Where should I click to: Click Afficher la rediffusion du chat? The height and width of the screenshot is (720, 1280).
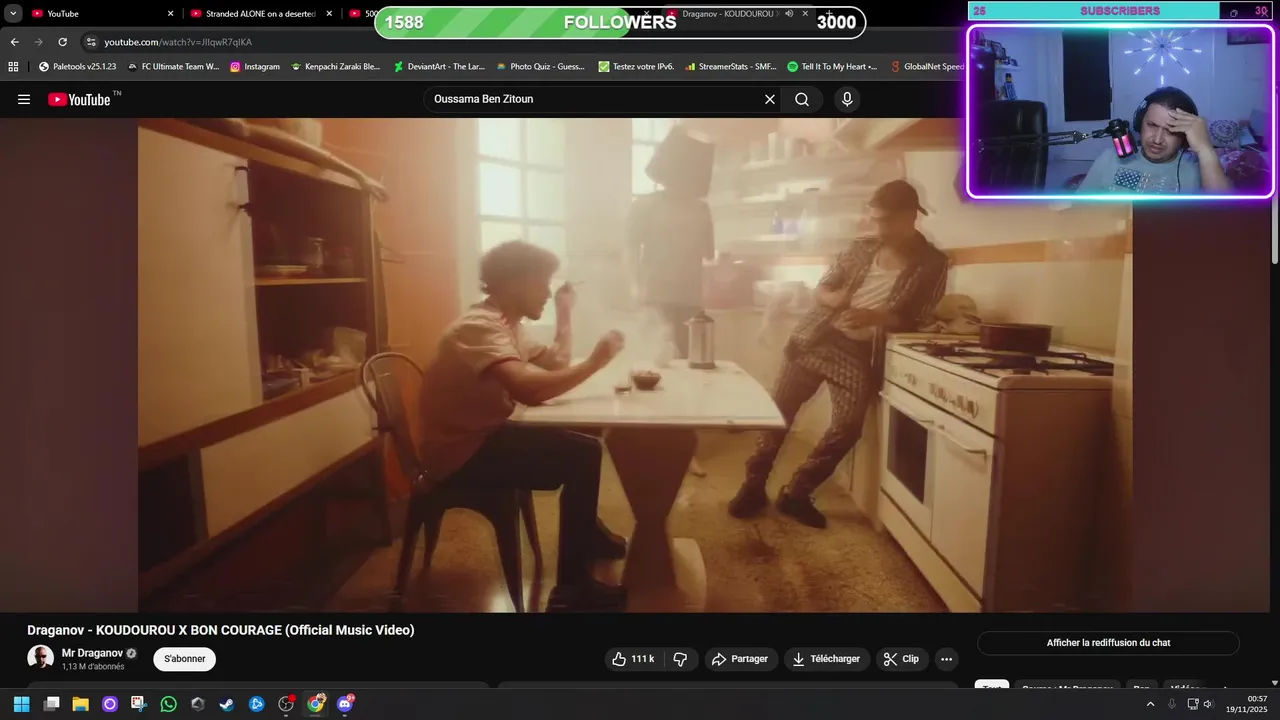1108,643
